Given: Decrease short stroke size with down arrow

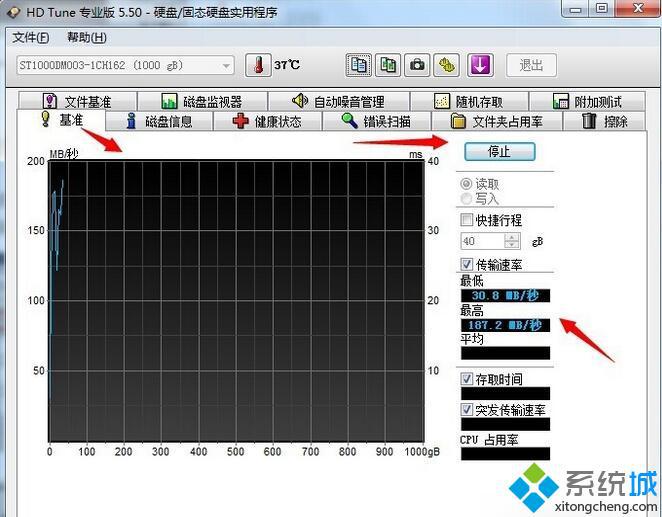Looking at the screenshot, I should pos(512,245).
